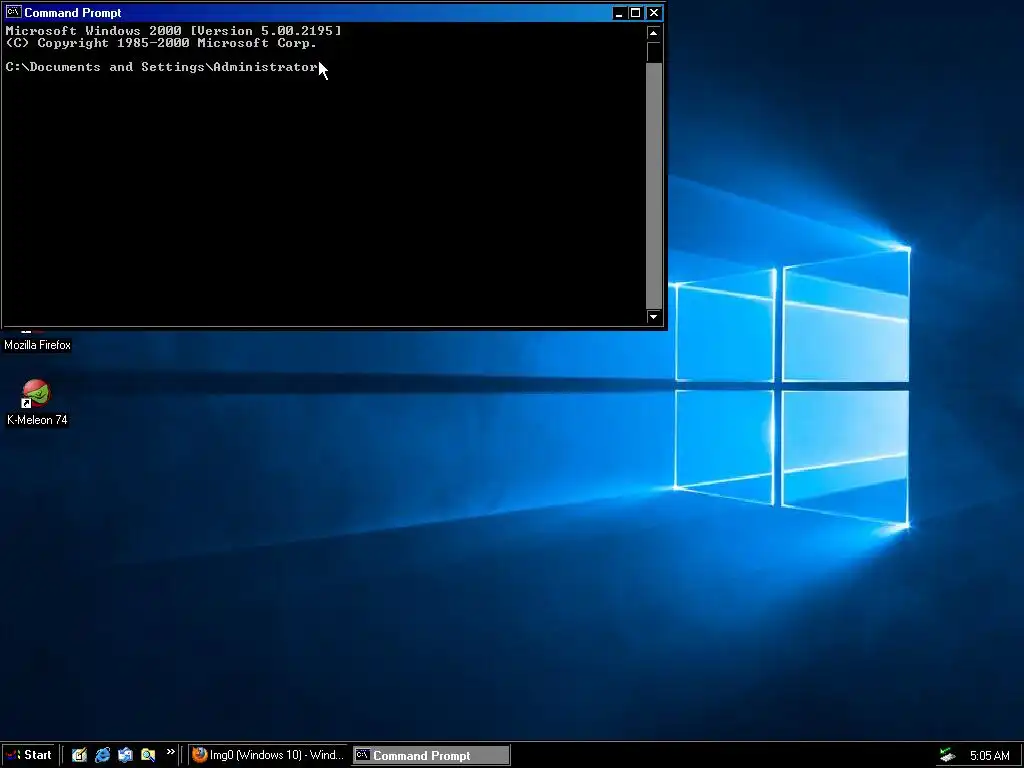Click the search folder quick launch icon

pos(148,755)
